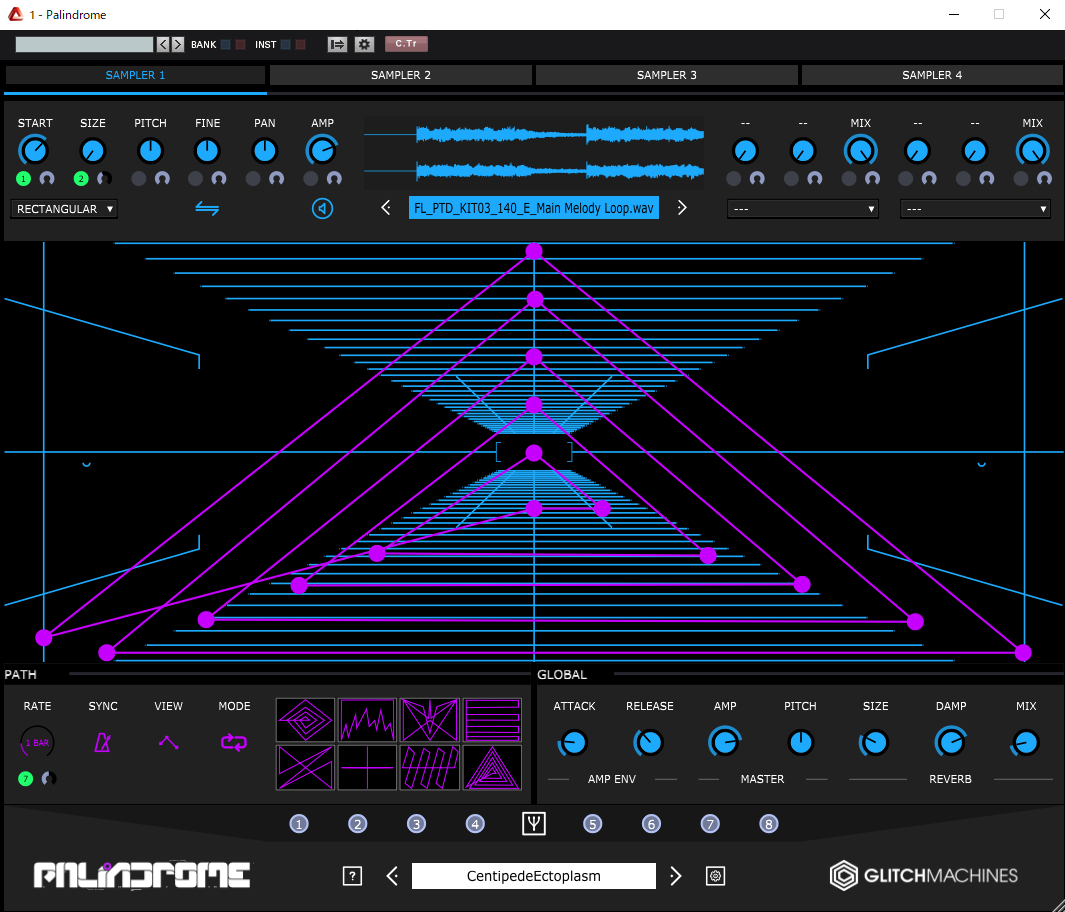Click the reverb DAMP knob
This screenshot has height=912, width=1065.
pos(950,742)
